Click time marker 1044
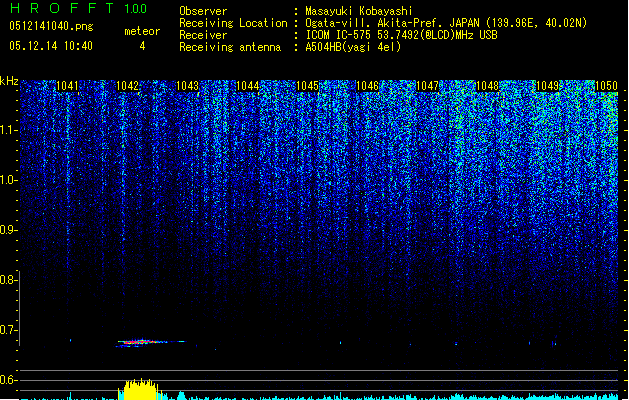This screenshot has width=629, height=400. click(x=248, y=86)
